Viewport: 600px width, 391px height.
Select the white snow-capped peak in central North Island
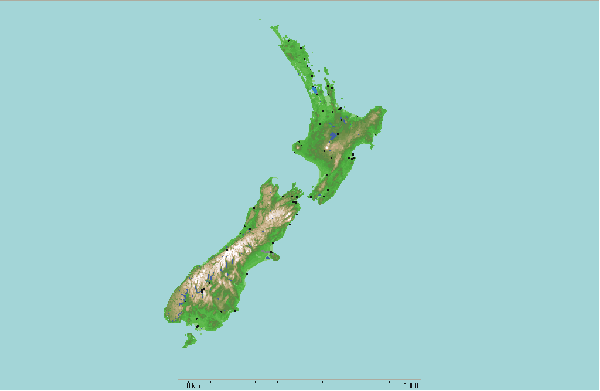[328, 147]
